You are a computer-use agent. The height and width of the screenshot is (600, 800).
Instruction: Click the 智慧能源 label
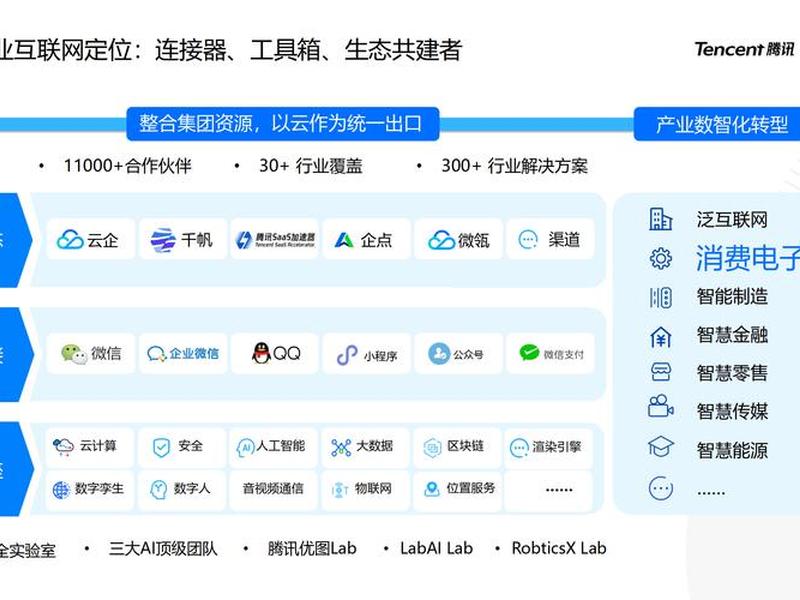(732, 450)
